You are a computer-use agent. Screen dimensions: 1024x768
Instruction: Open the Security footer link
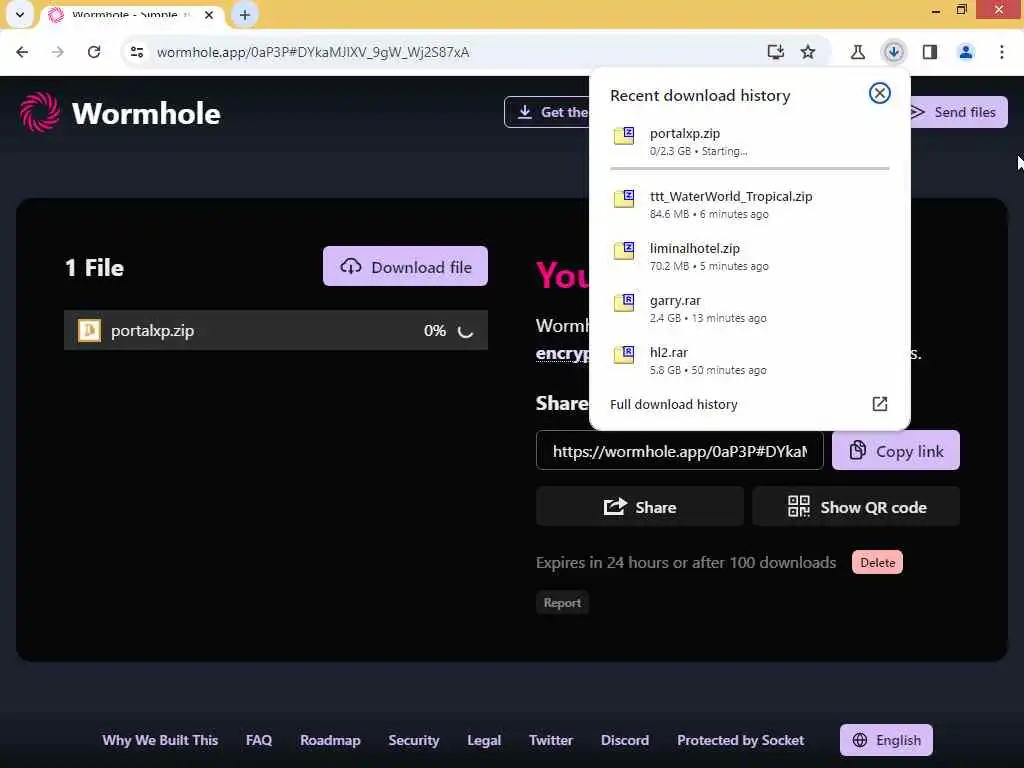(x=413, y=740)
